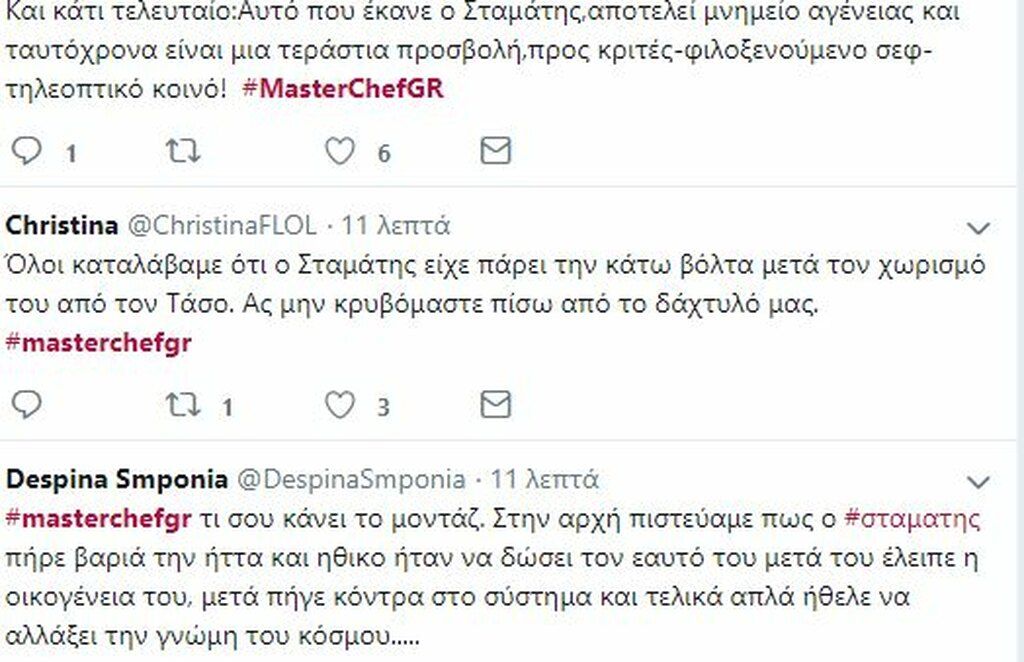The image size is (1024, 662).
Task: Send top tweet via direct message
Action: [496, 151]
